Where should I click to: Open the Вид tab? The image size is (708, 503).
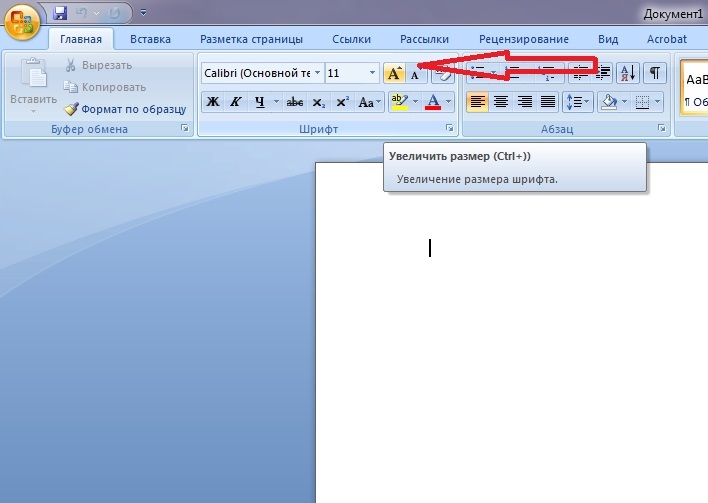coord(608,39)
